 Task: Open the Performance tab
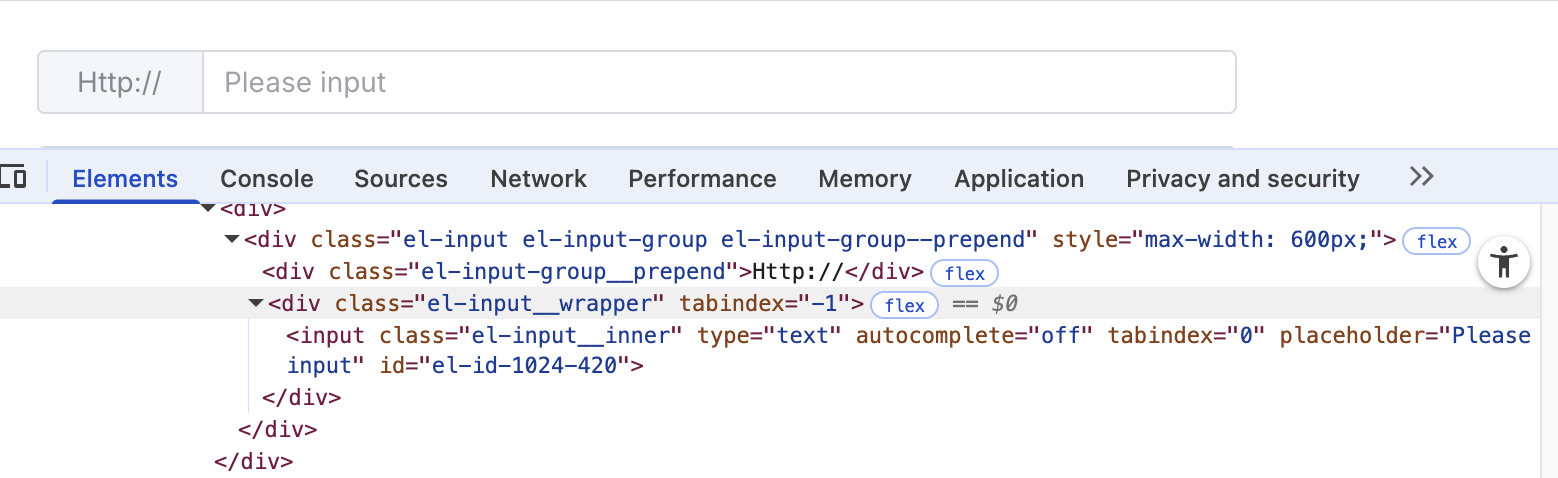(x=702, y=179)
